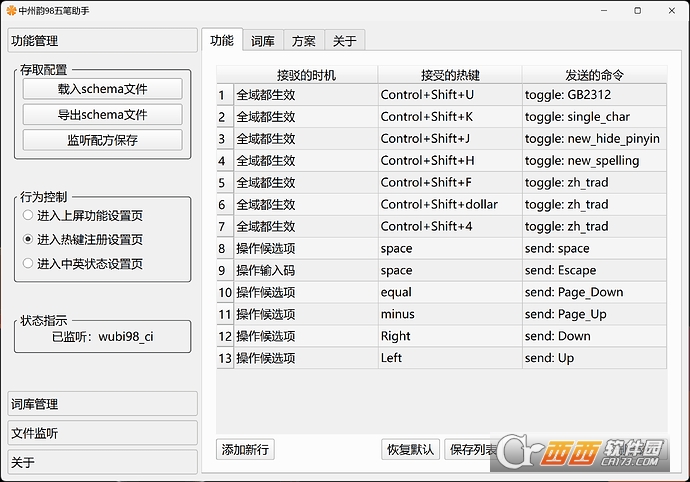The height and width of the screenshot is (482, 690).
Task: Click 导出schema文件 button
Action: click(x=103, y=114)
